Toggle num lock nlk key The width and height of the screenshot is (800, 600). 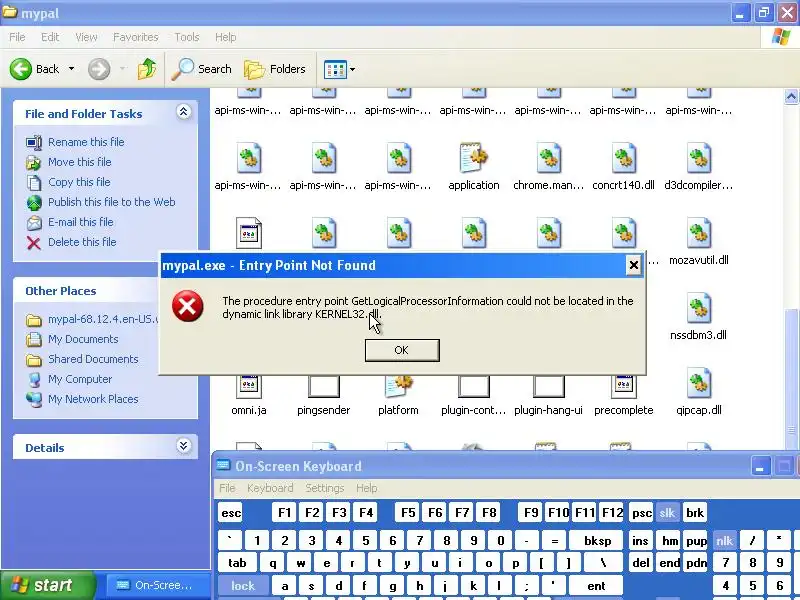click(724, 541)
